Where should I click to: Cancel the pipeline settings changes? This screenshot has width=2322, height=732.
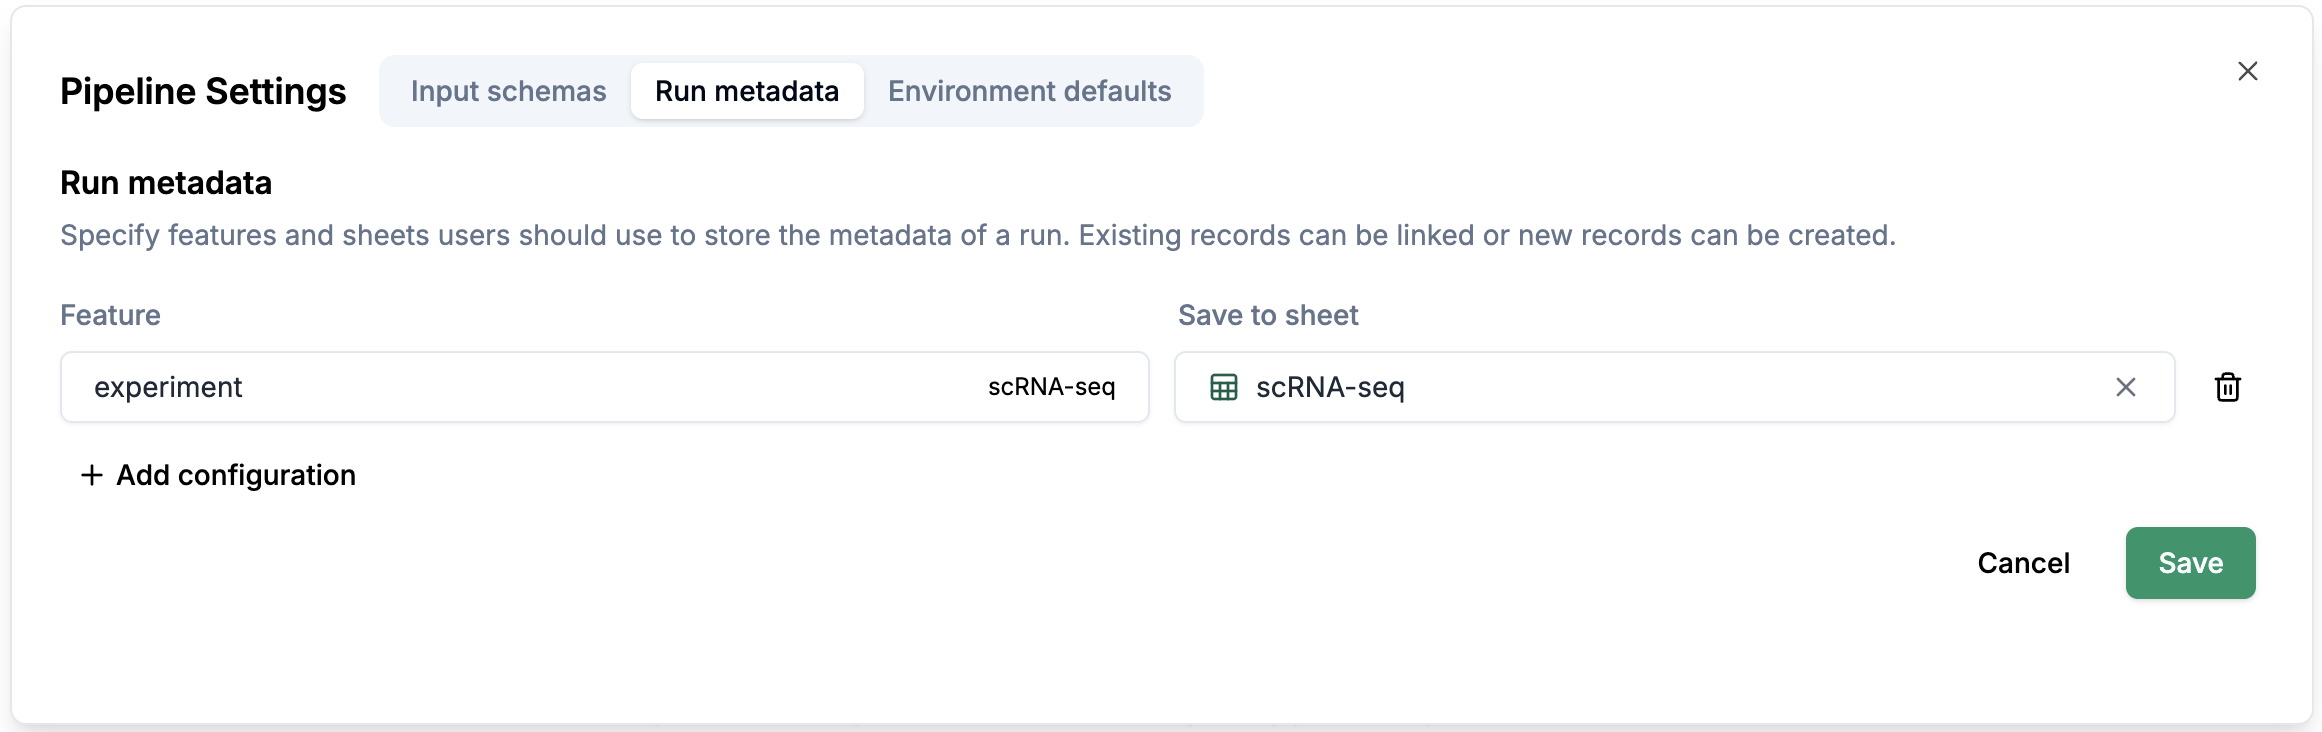click(2023, 563)
